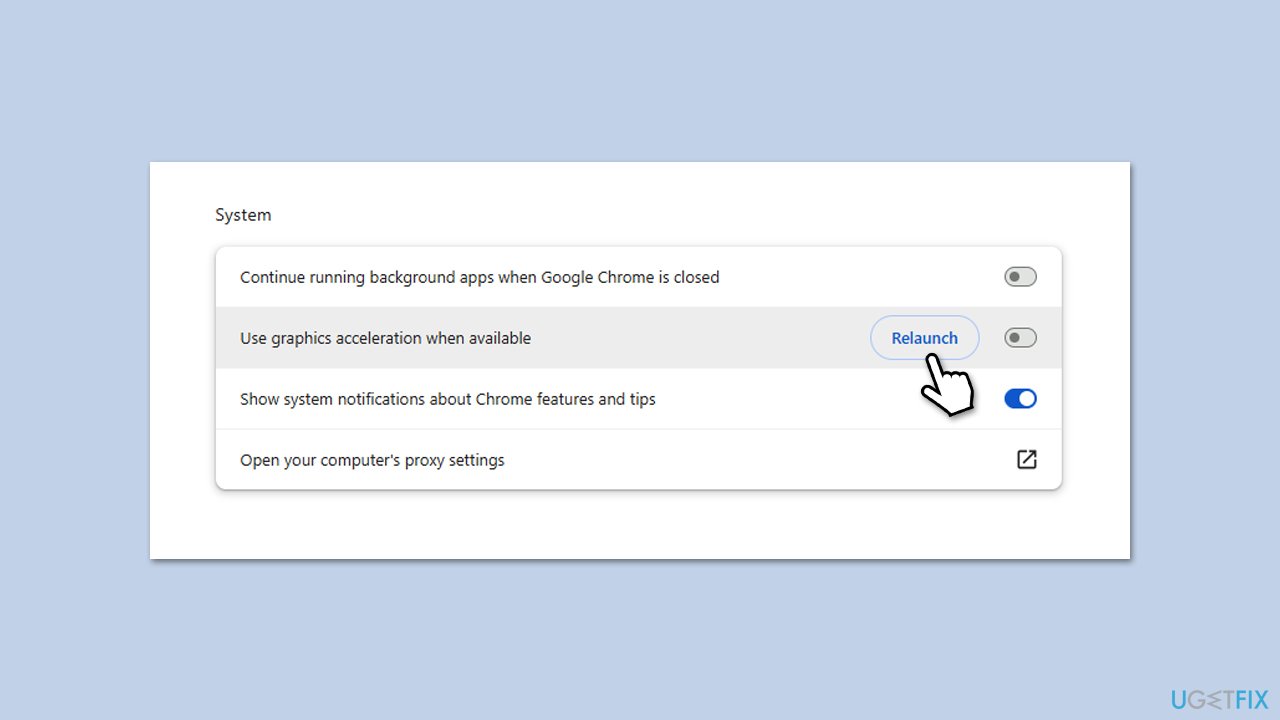Click blank space in the notifications row

(800, 399)
